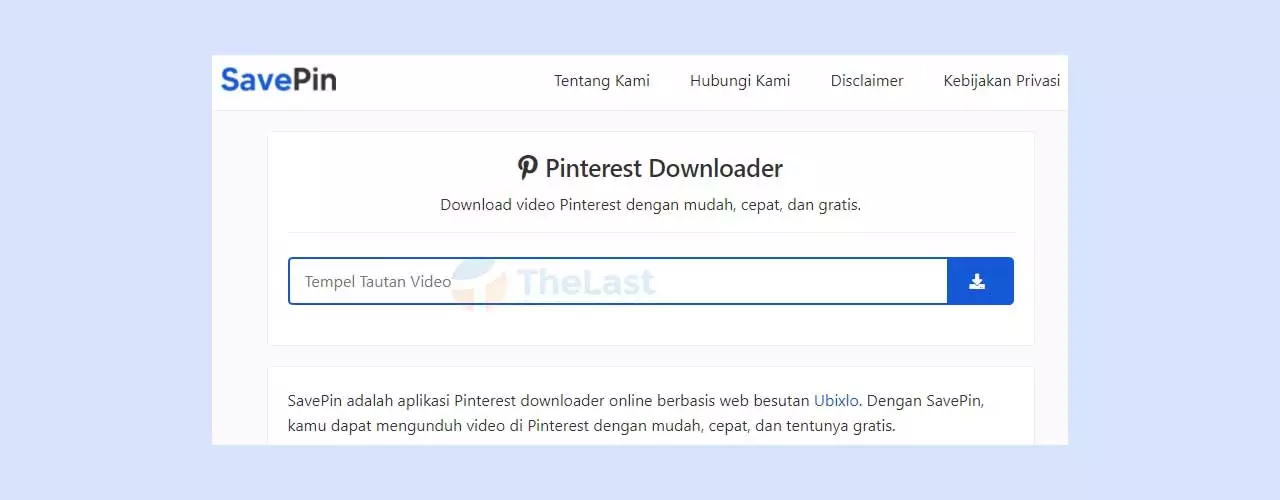Screen dimensions: 1280x500
Task: Click the Download video Pinterest subtitle text
Action: pyautogui.click(x=651, y=205)
